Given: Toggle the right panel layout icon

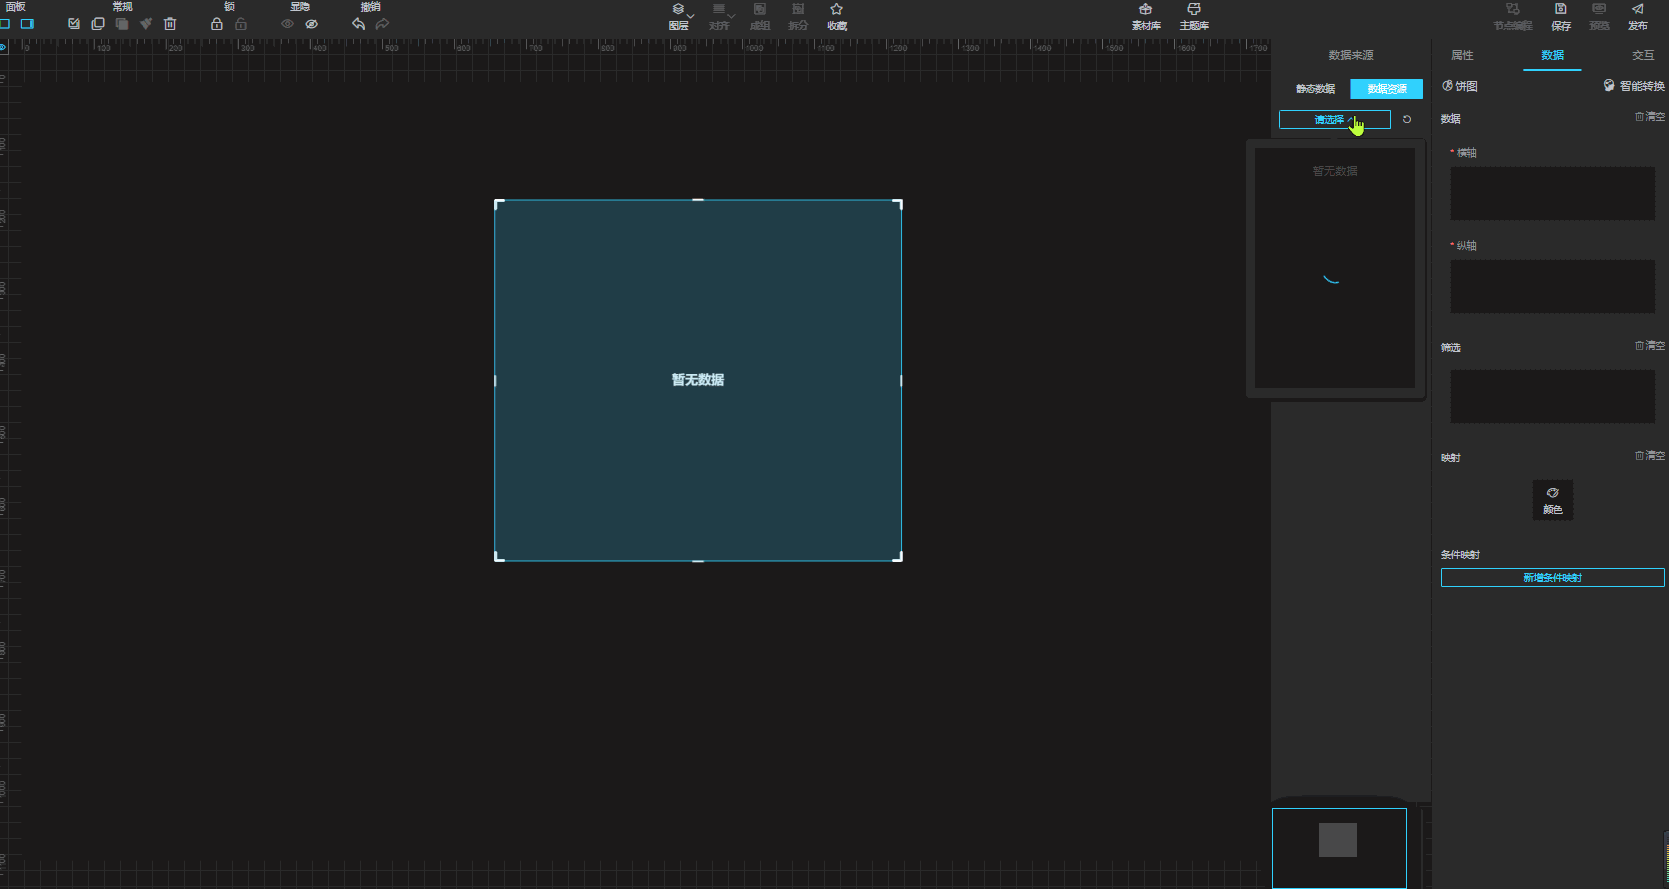Looking at the screenshot, I should (x=27, y=24).
